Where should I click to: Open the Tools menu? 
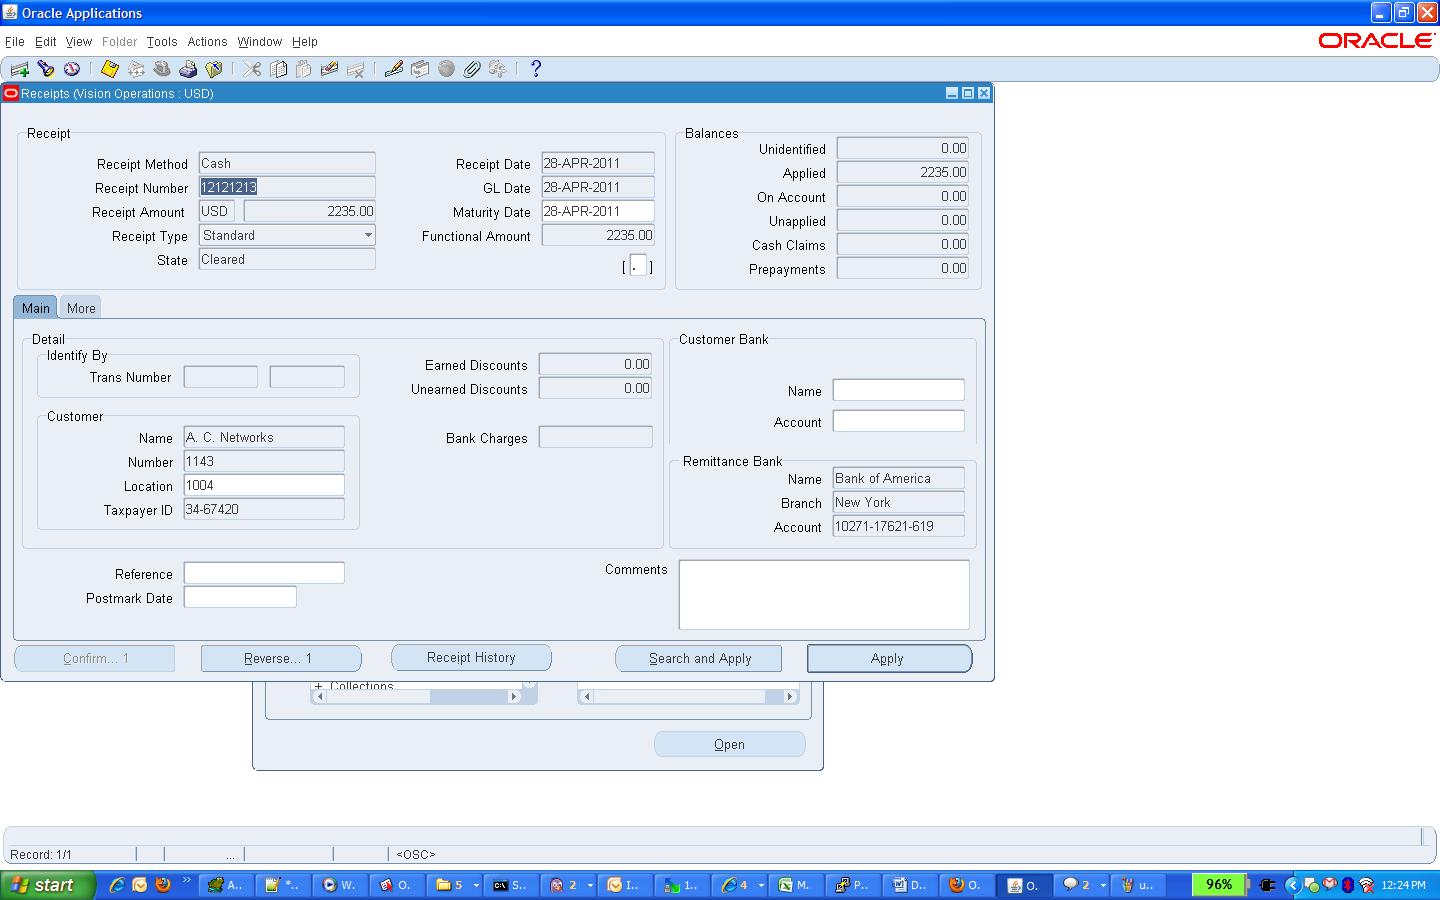pos(162,42)
